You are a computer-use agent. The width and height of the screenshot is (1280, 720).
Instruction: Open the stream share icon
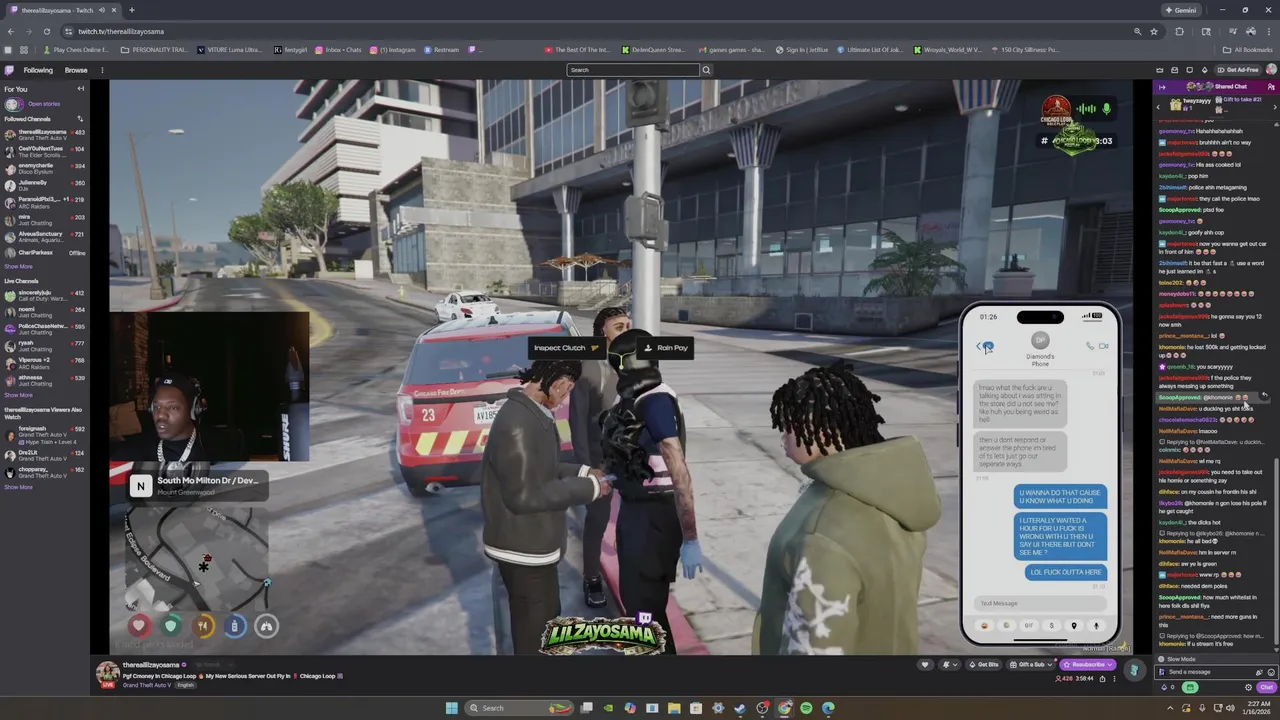pos(1103,679)
